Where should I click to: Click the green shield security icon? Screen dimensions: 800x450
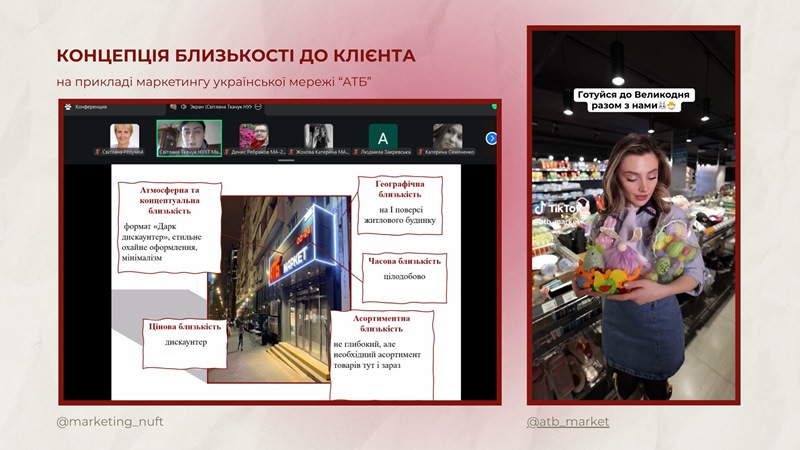click(493, 107)
